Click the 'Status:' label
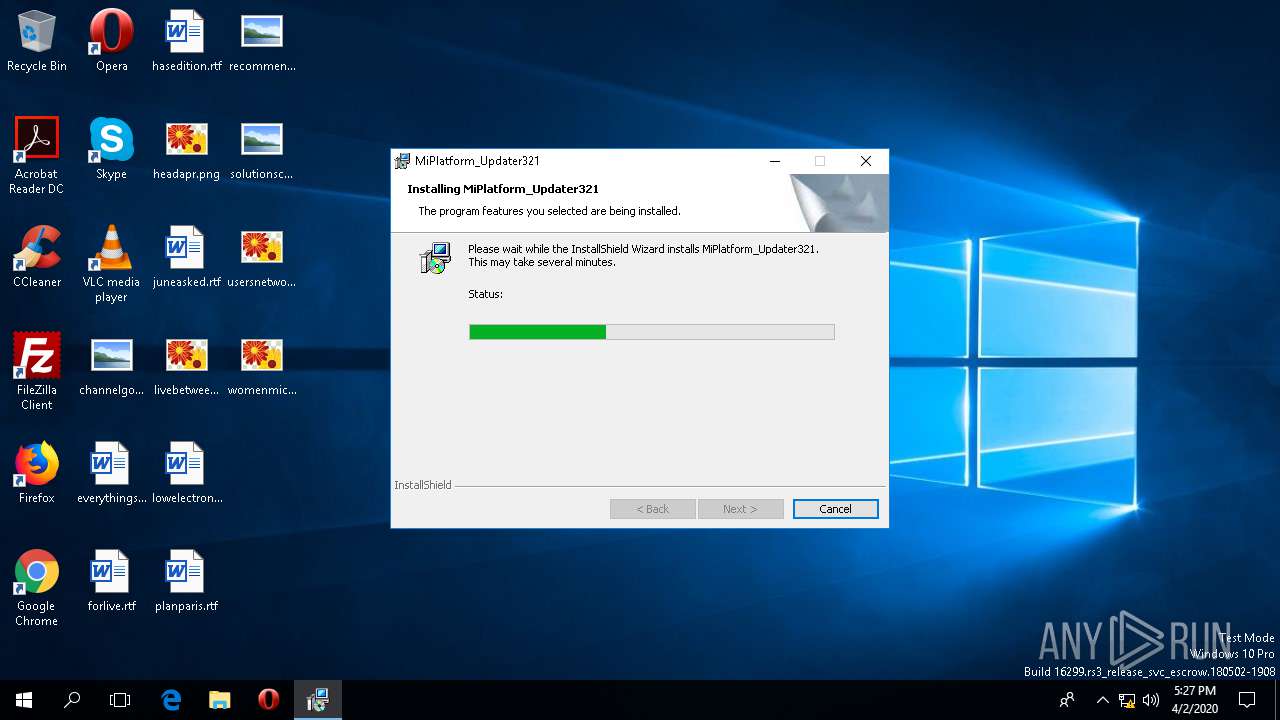The height and width of the screenshot is (720, 1280). pos(485,294)
